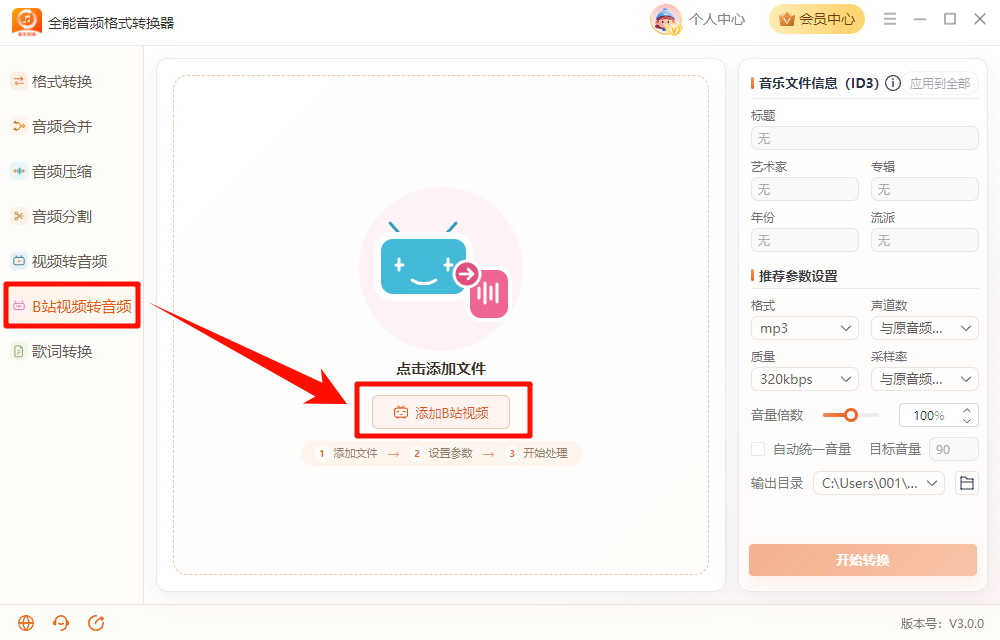Open the 格式转换 section in the sidebar
1000x640 pixels.
coord(61,82)
